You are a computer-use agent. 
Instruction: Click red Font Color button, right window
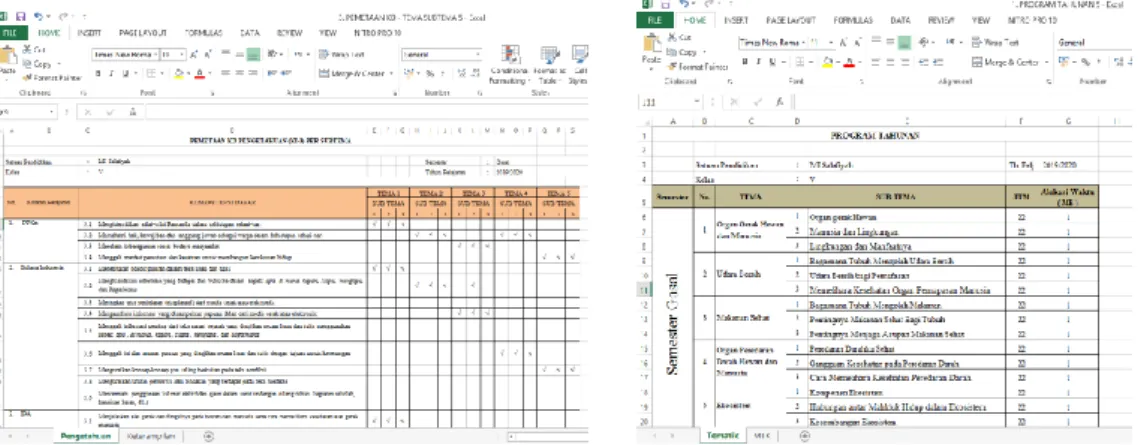click(848, 62)
